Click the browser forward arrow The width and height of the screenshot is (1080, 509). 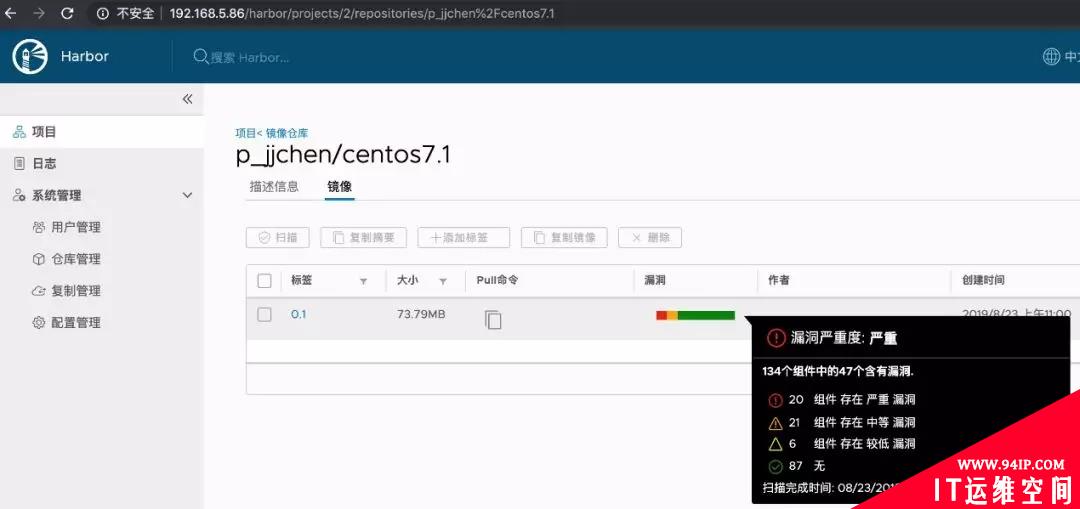[39, 13]
